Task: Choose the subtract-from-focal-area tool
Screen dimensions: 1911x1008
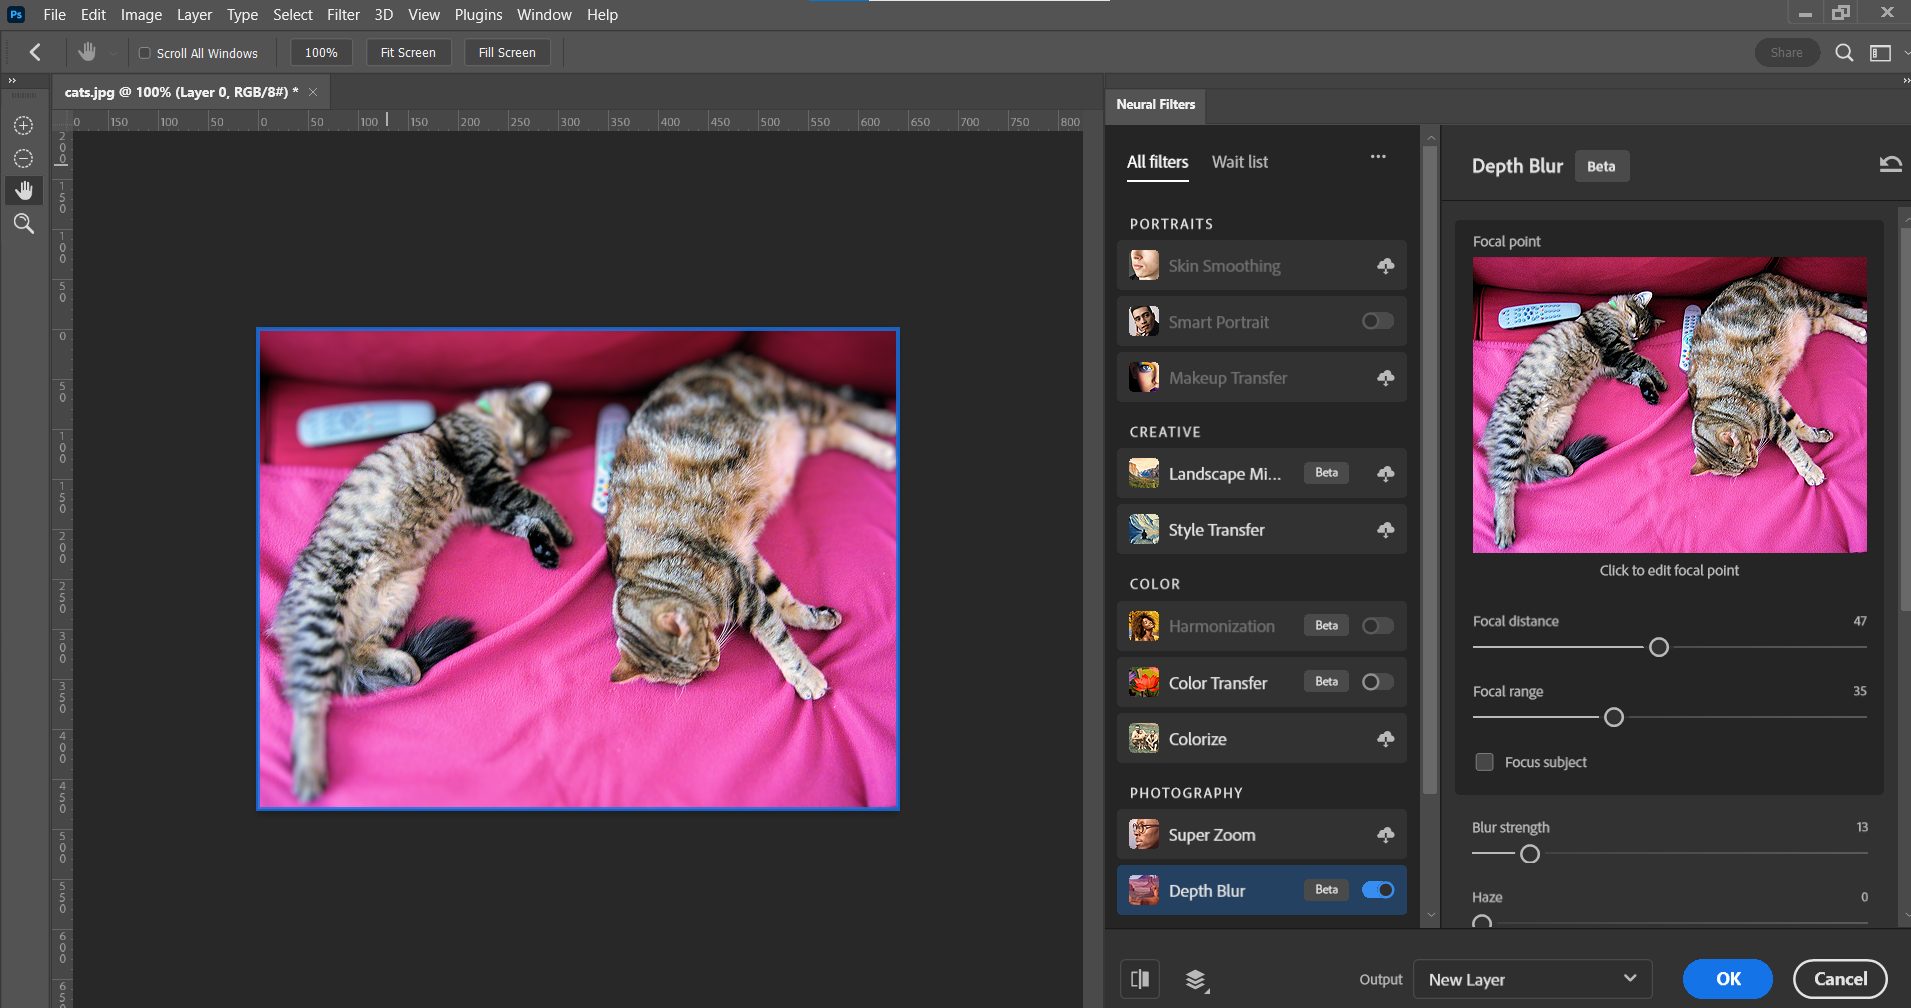Action: tap(23, 157)
